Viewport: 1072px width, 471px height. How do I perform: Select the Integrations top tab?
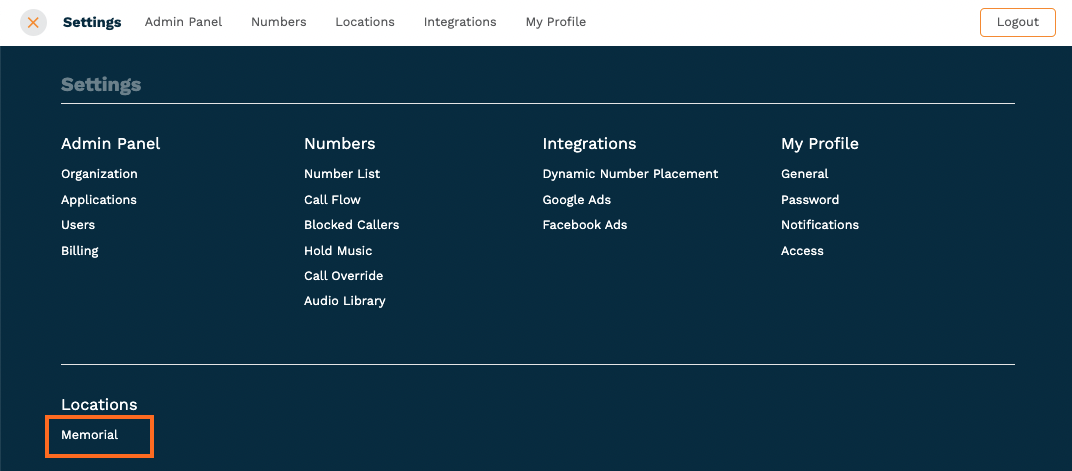coord(459,22)
